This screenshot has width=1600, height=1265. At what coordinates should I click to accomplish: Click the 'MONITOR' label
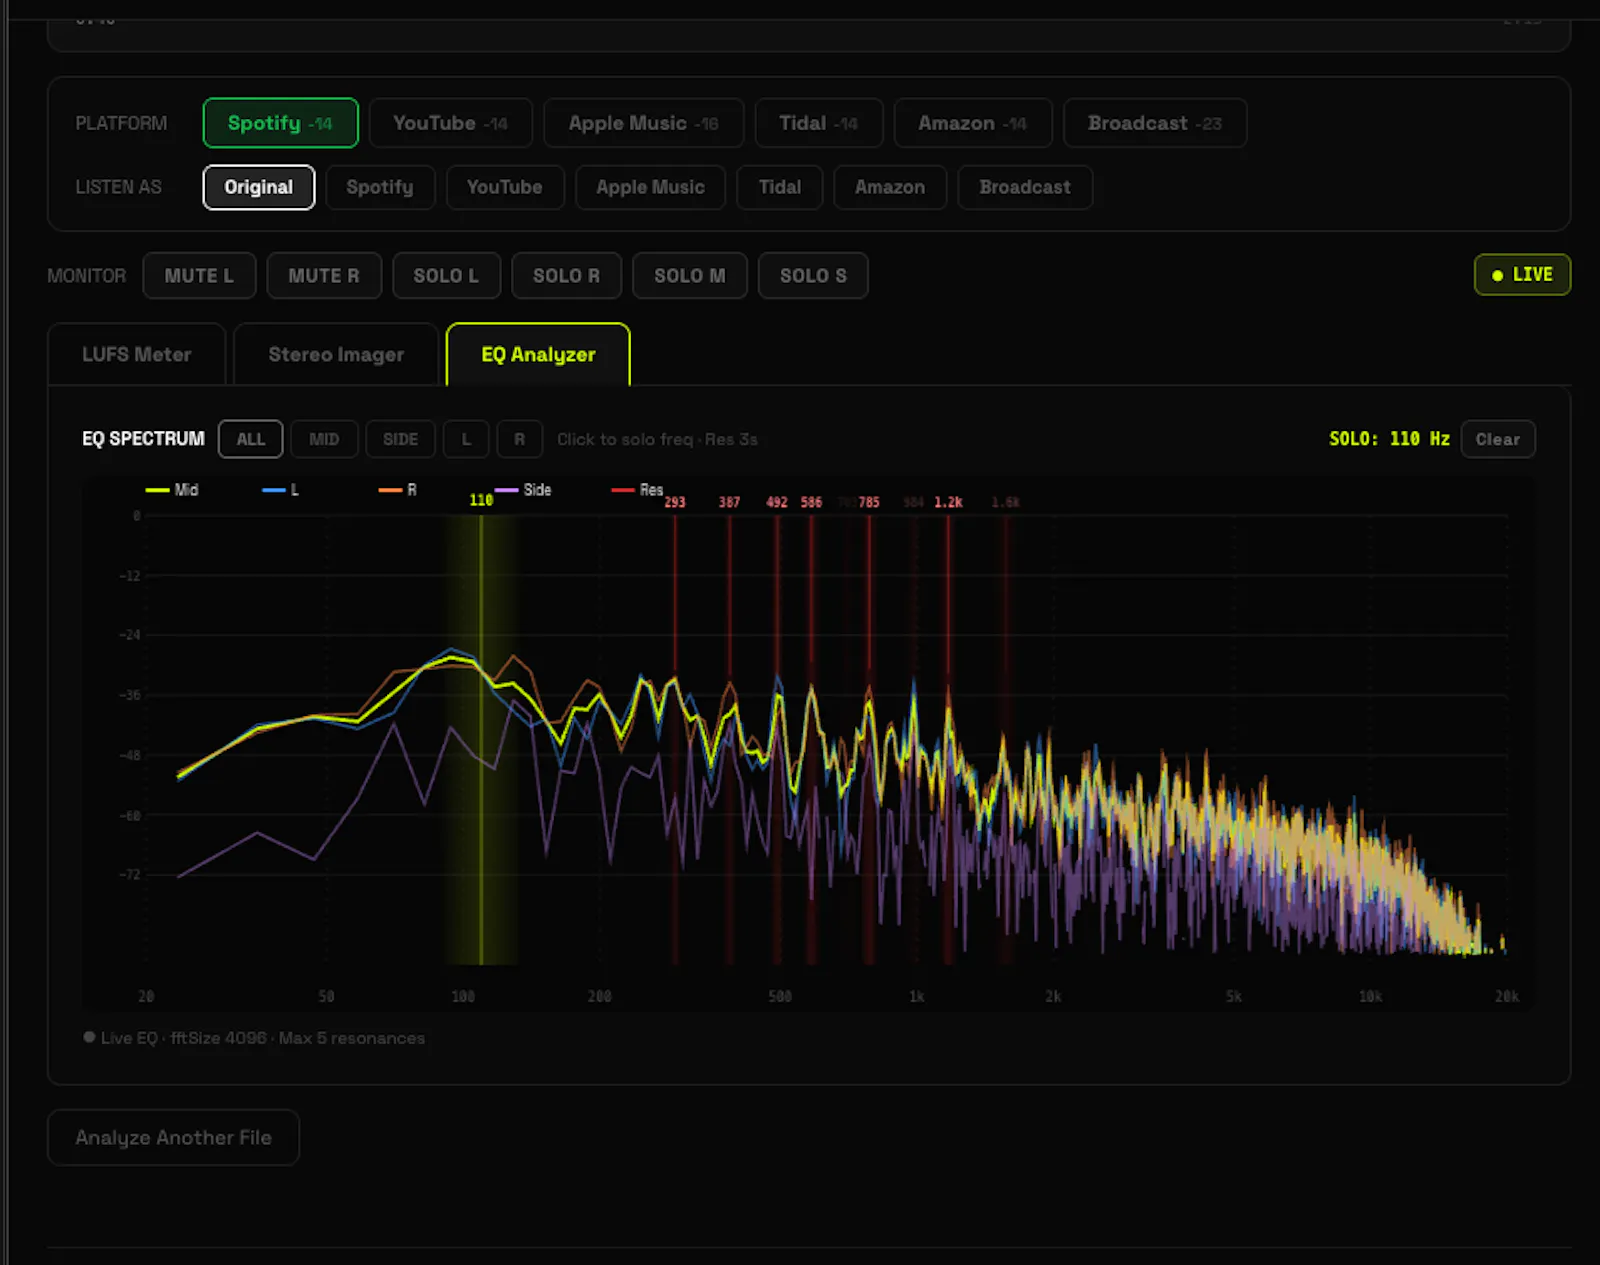tap(87, 275)
